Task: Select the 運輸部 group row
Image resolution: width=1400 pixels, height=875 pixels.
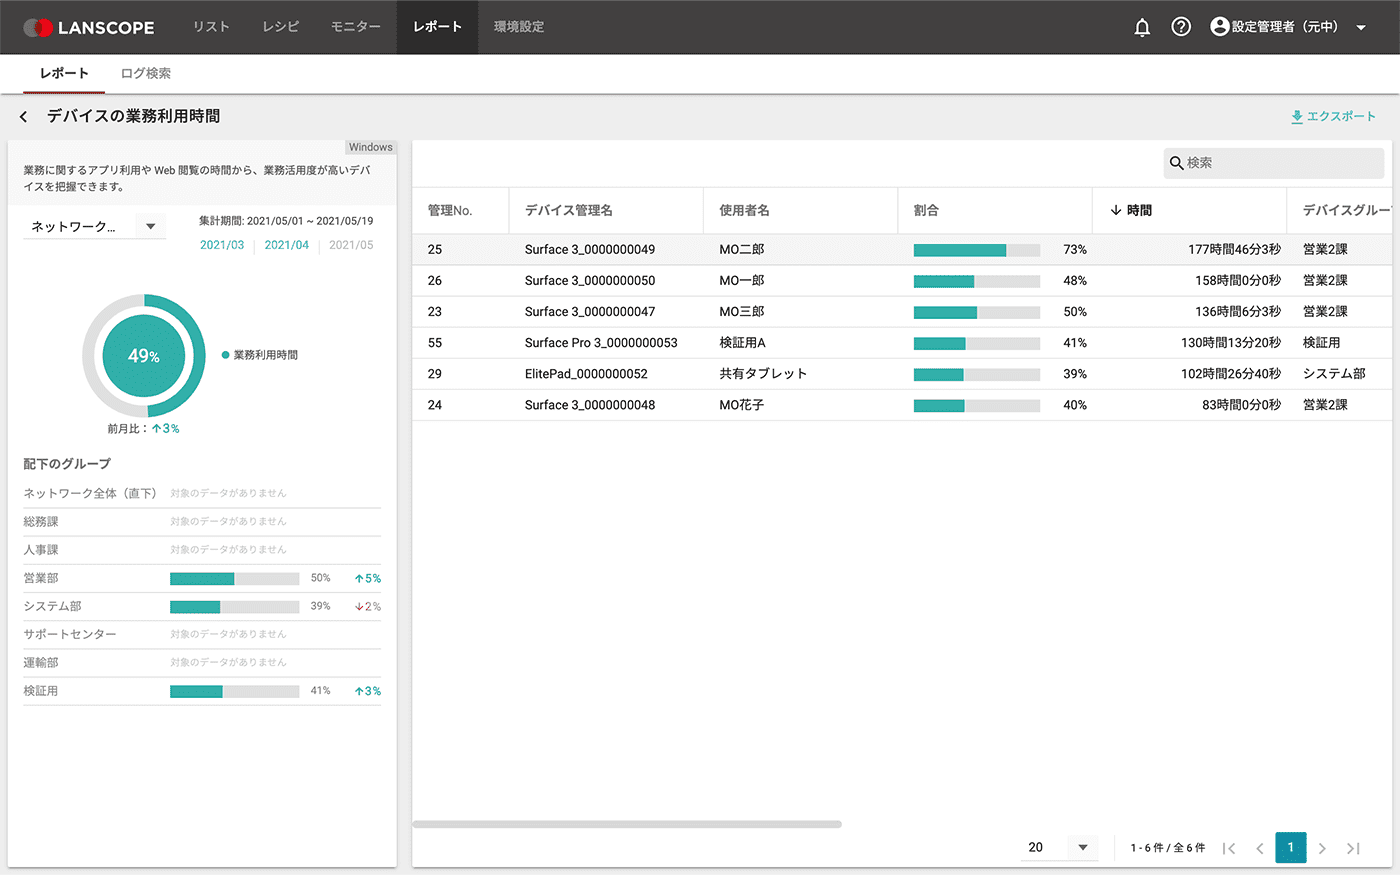Action: click(202, 663)
